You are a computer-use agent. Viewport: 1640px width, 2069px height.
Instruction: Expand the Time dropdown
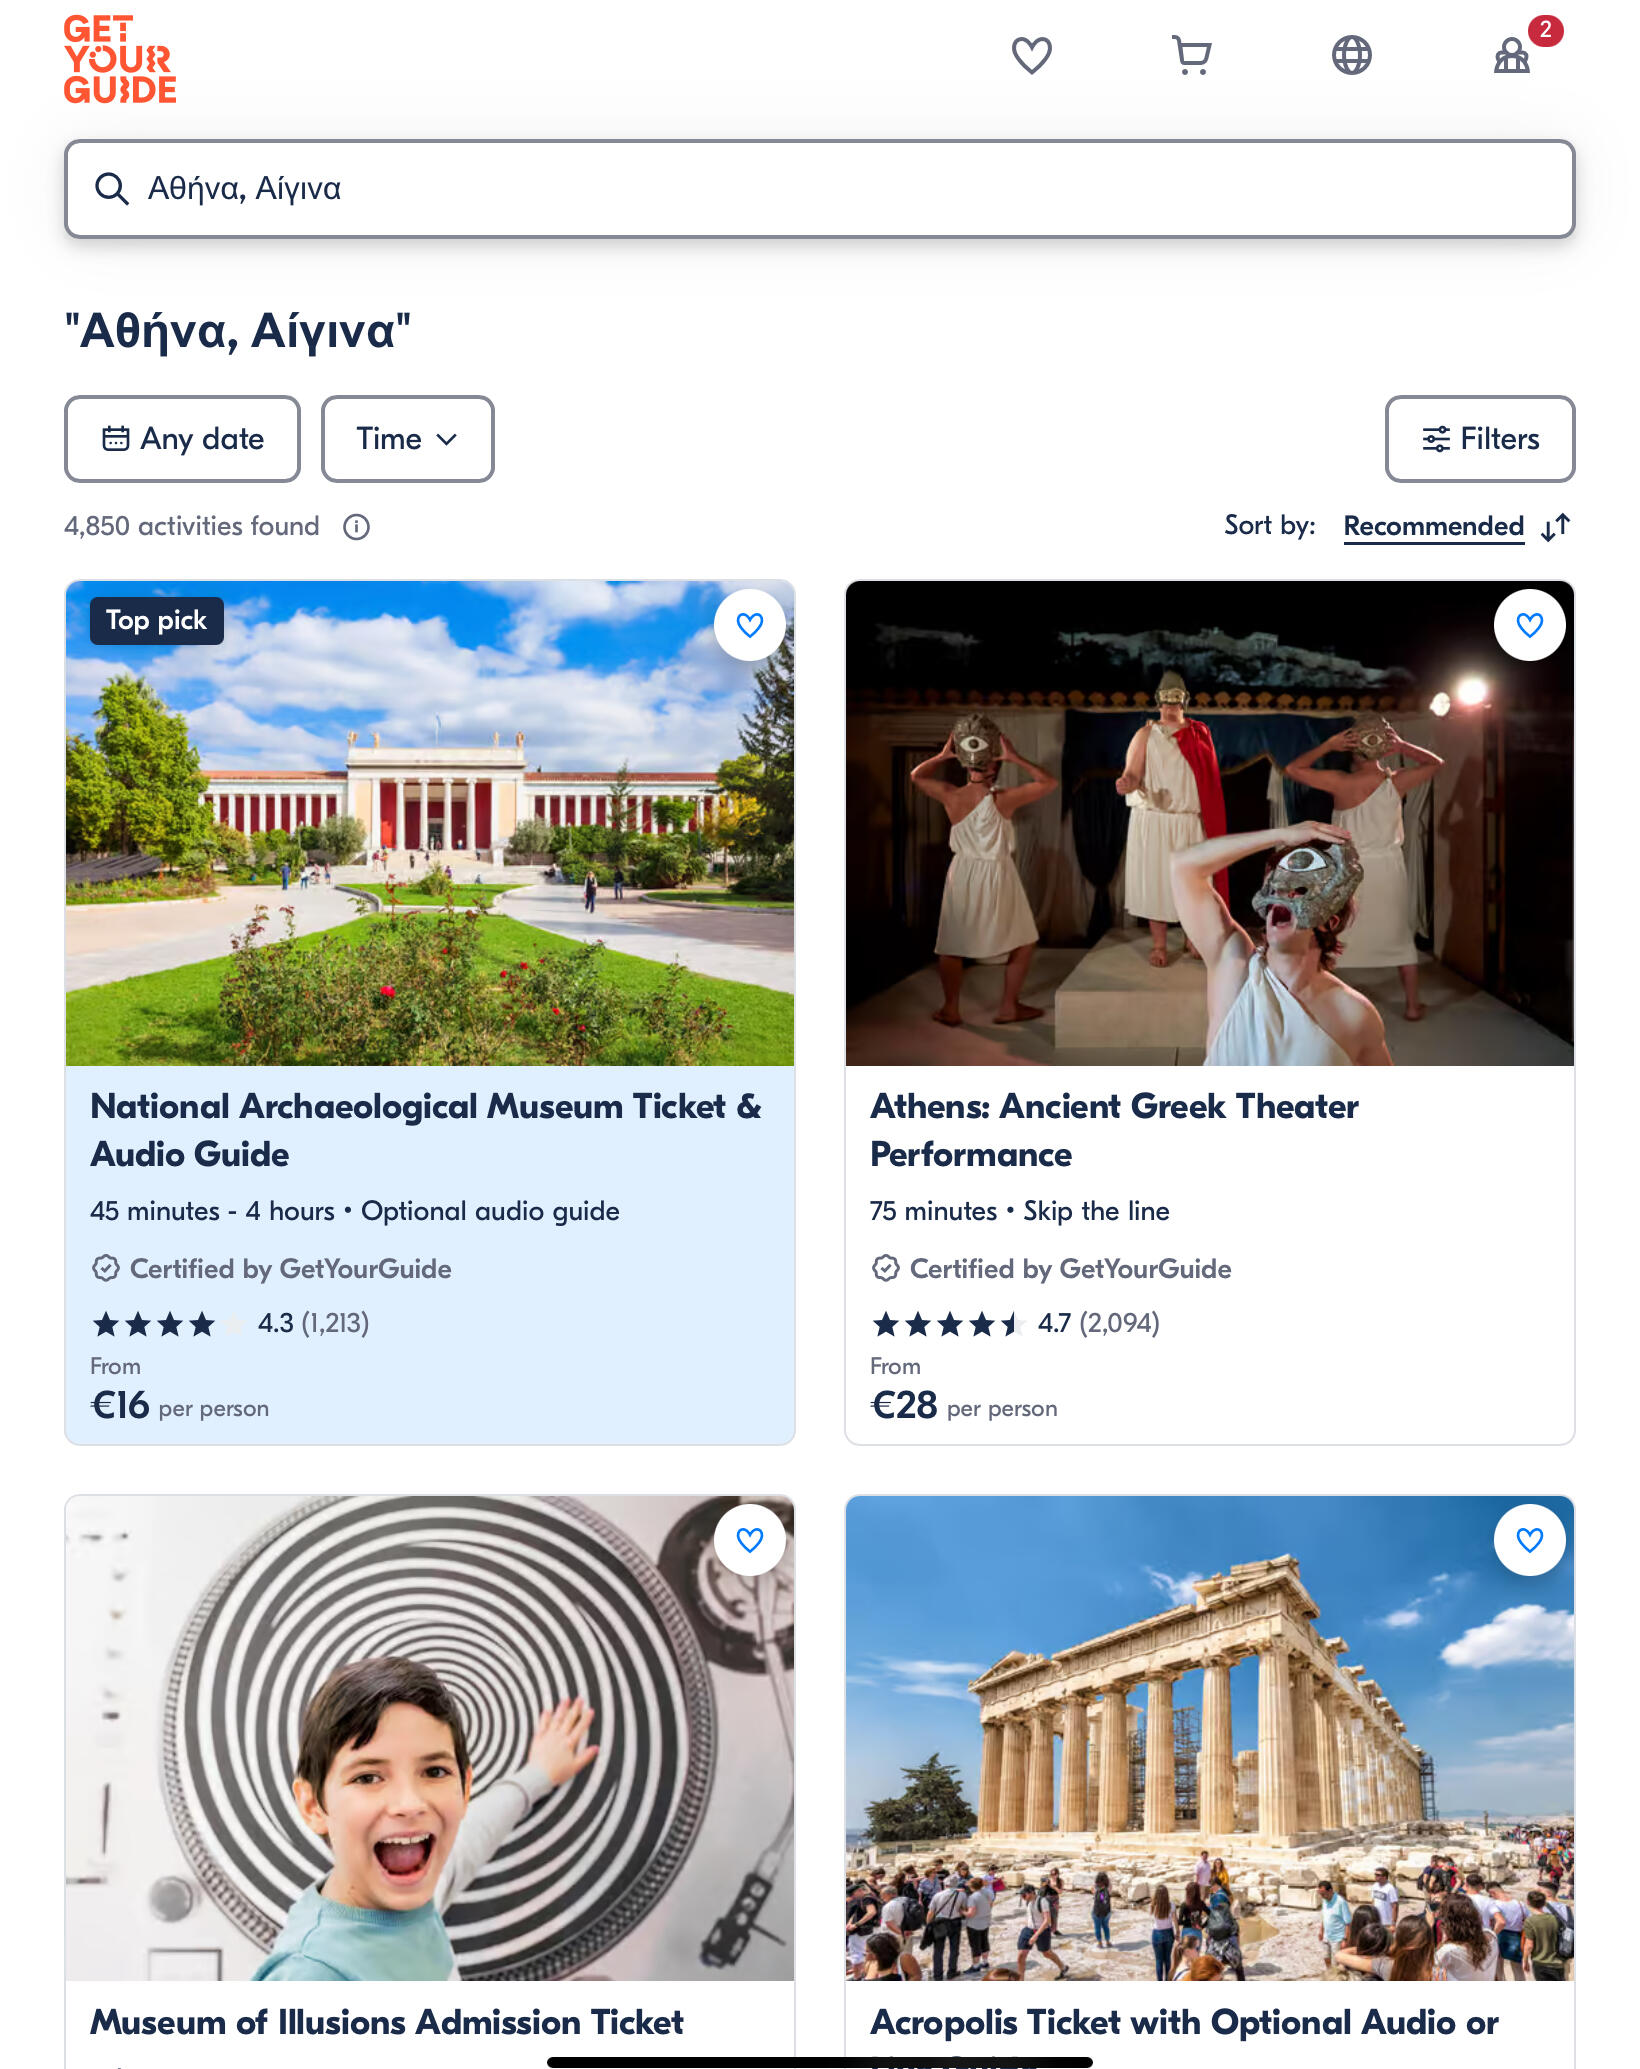(x=407, y=439)
